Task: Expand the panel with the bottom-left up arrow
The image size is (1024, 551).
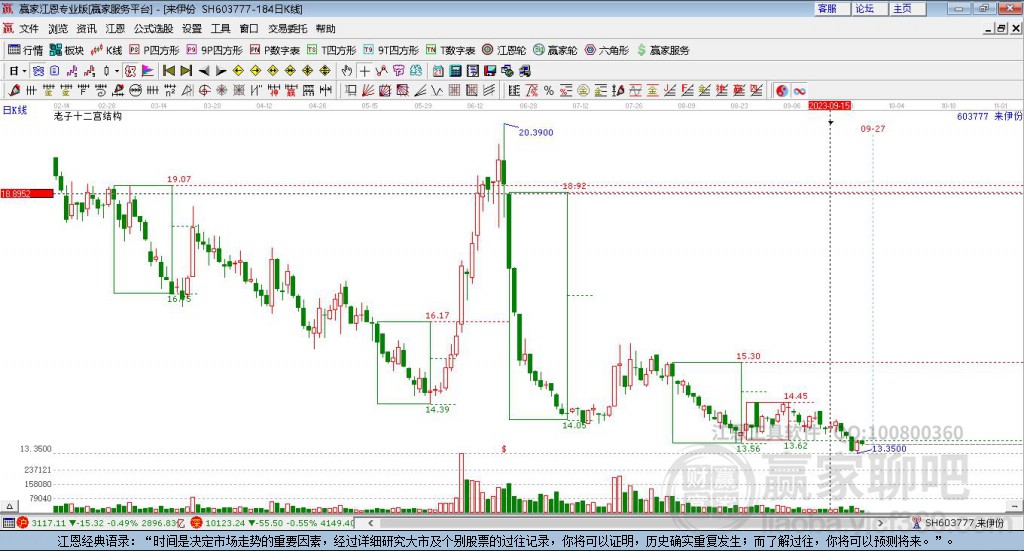Action: (9, 506)
